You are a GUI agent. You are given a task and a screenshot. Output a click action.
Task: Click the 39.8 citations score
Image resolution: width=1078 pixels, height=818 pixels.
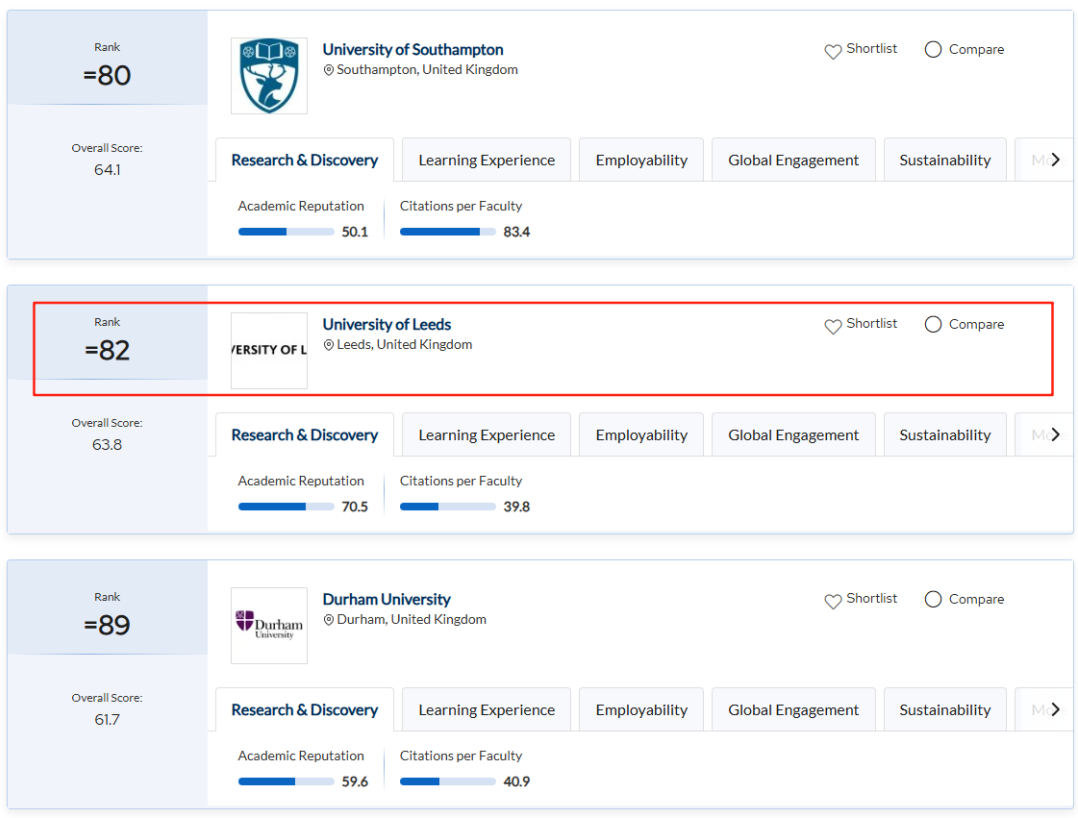tap(516, 507)
